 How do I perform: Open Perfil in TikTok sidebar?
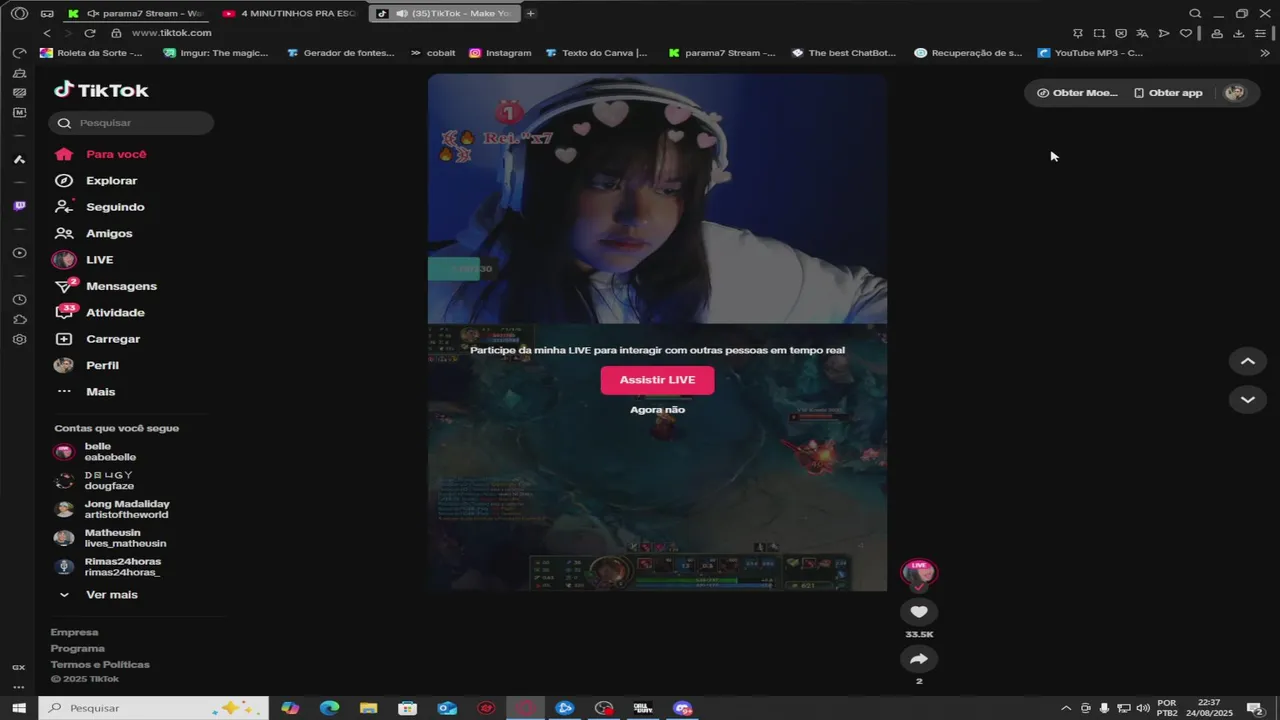(x=88, y=365)
